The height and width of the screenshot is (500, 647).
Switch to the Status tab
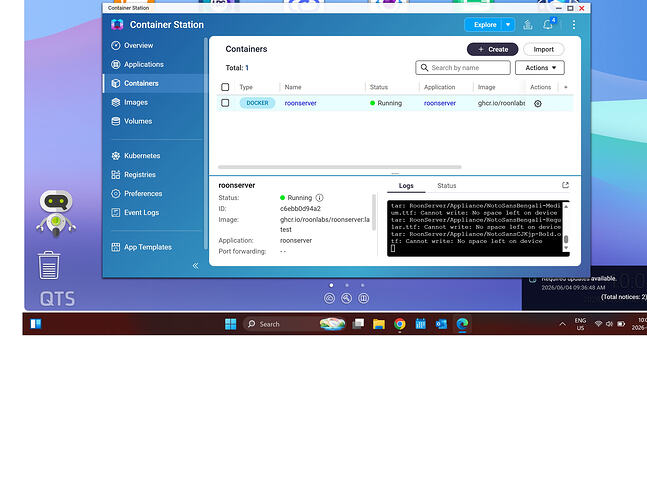coord(446,186)
